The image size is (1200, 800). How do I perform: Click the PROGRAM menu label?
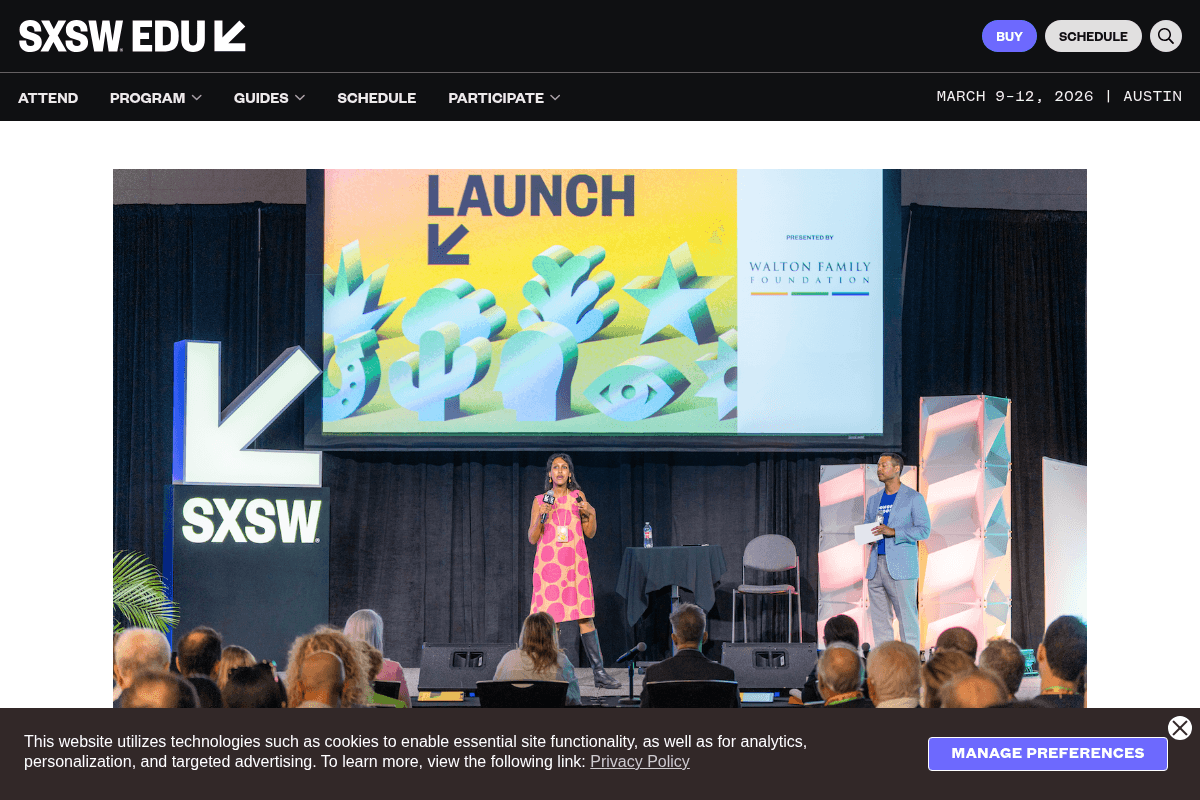pyautogui.click(x=147, y=97)
